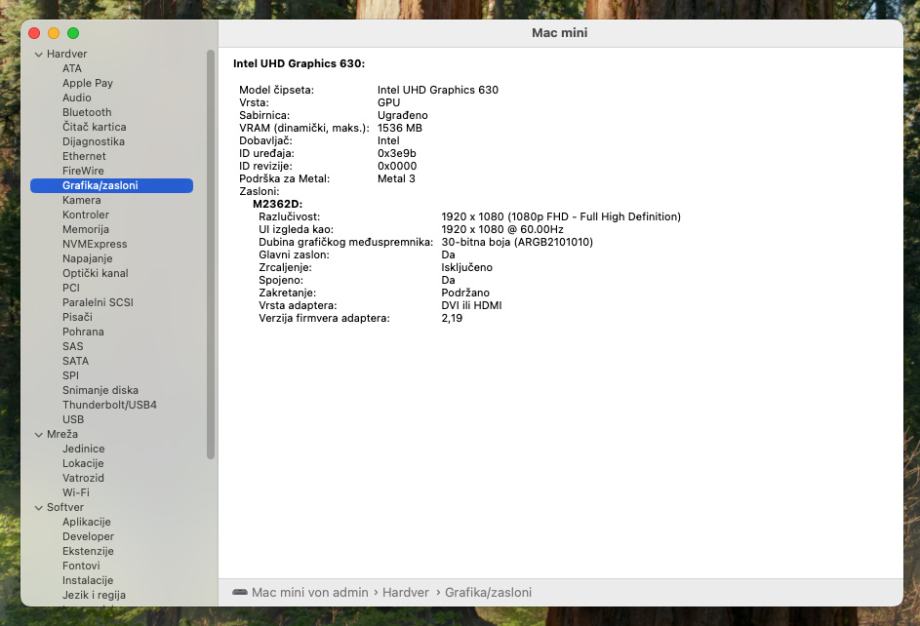
Task: Click the M2362D display name
Action: [277, 204]
